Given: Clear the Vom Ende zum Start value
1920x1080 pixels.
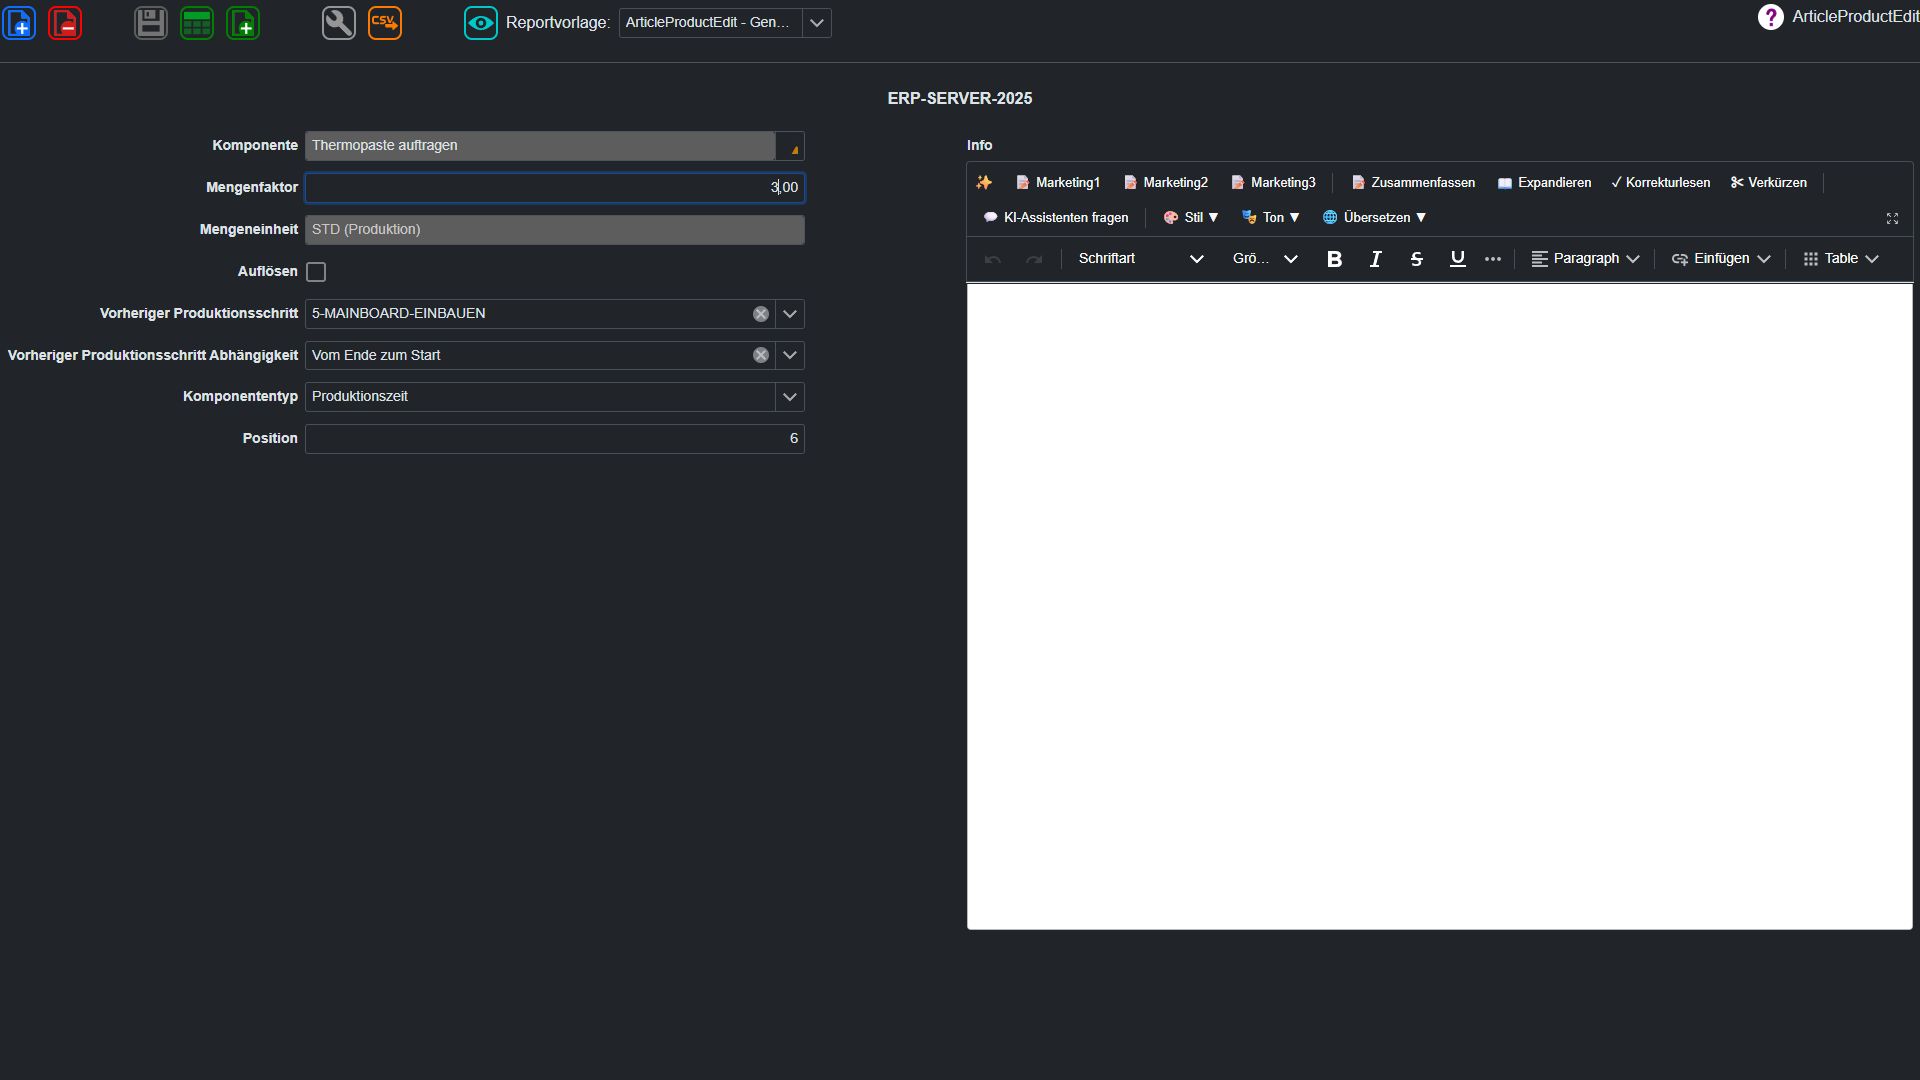Looking at the screenshot, I should coord(761,355).
